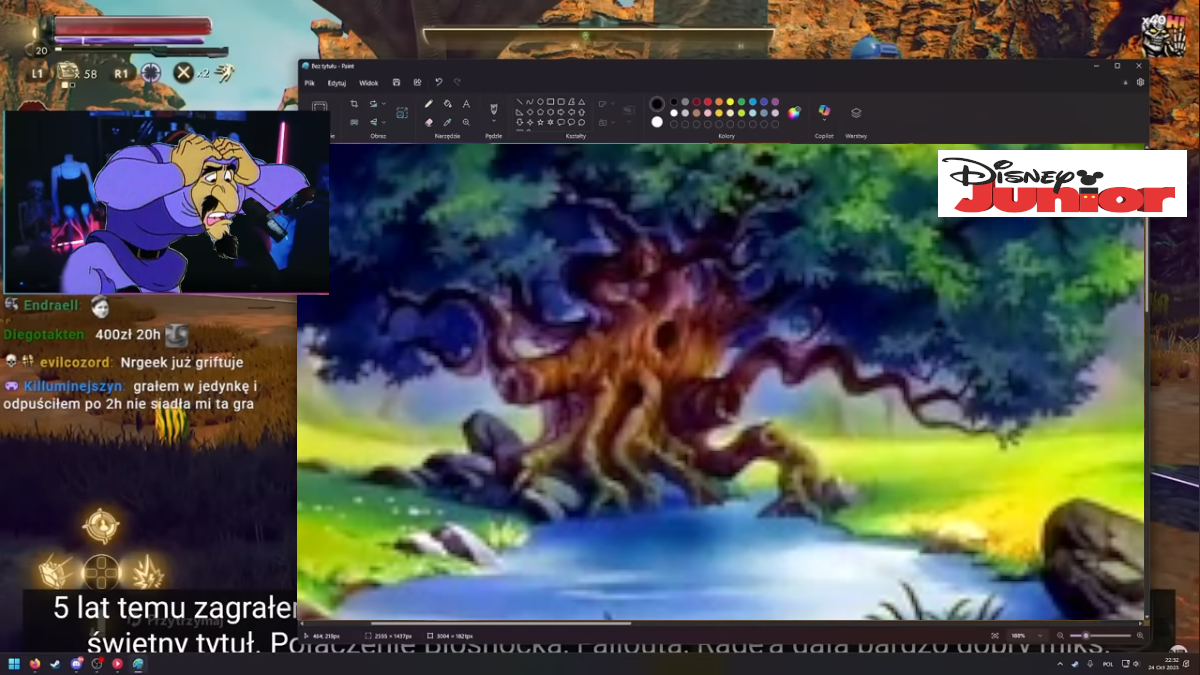Click the POL language indicator
Viewport: 1200px width, 675px height.
[1108, 664]
